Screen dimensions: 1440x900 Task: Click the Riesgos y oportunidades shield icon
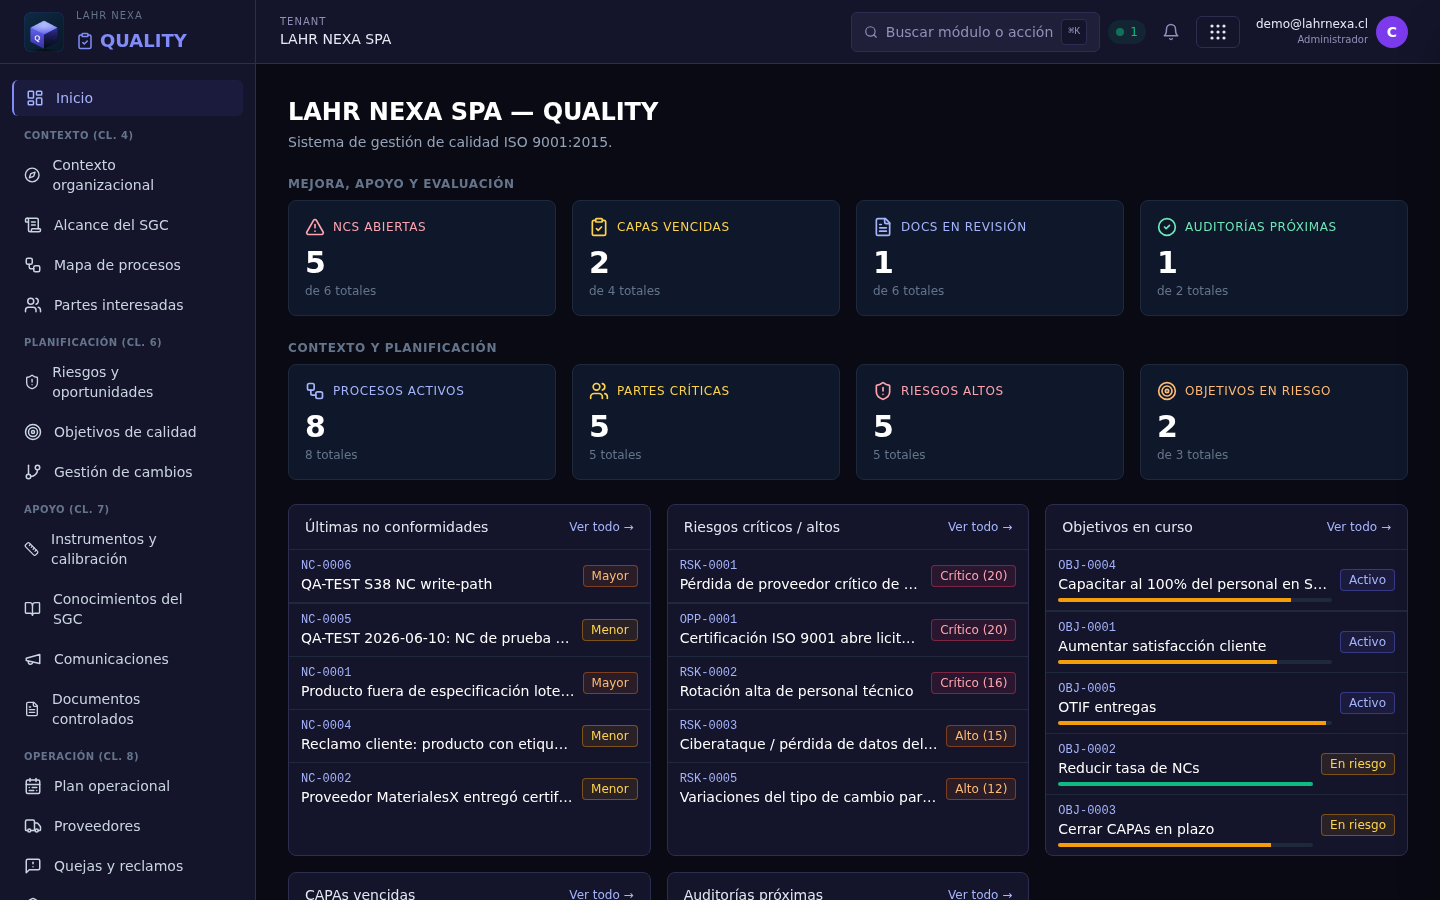(32, 382)
